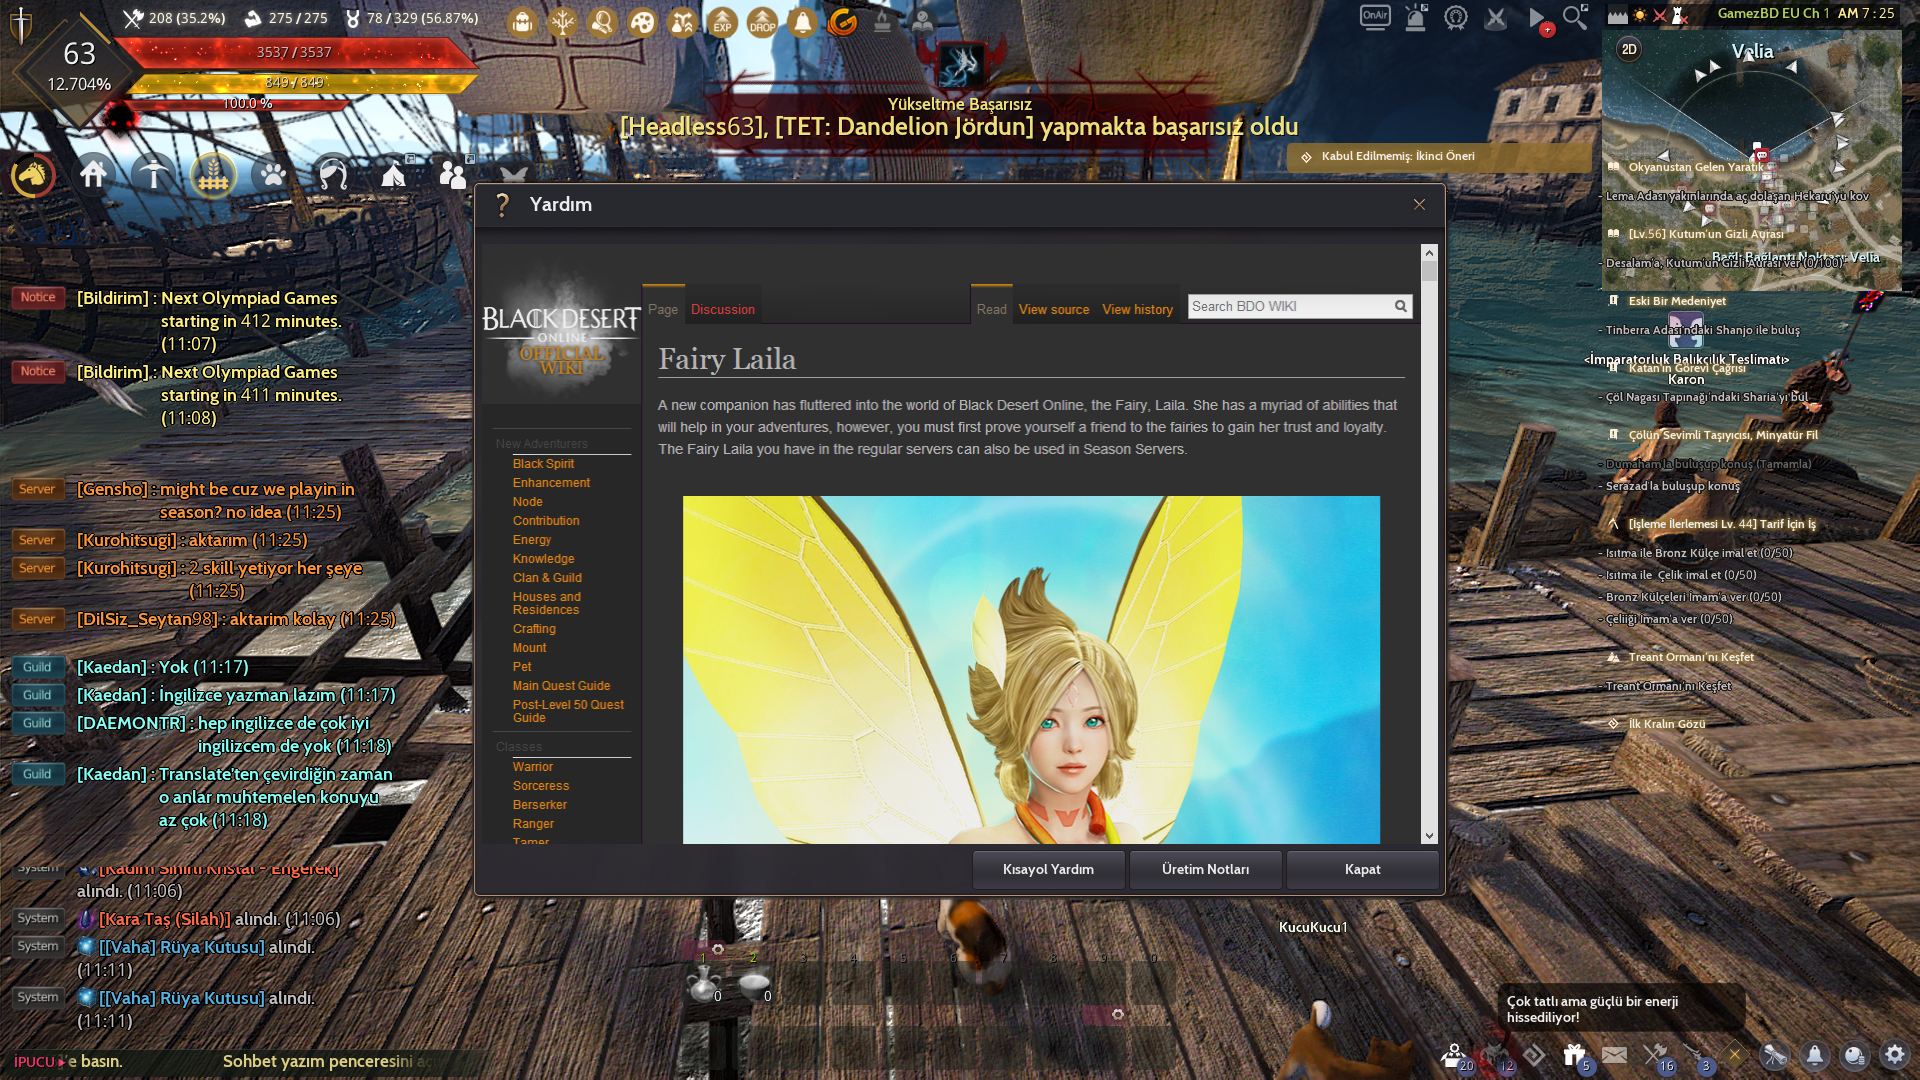This screenshot has width=1920, height=1080.
Task: Click the bell buff icon
Action: 802,21
